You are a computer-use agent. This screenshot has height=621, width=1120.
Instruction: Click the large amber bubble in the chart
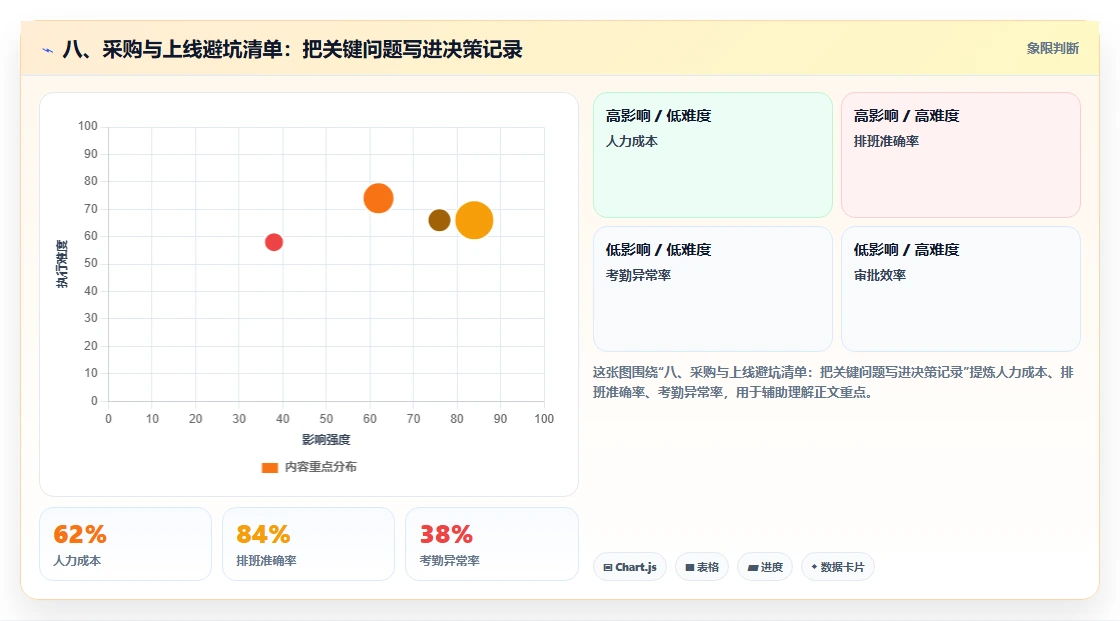pos(474,220)
